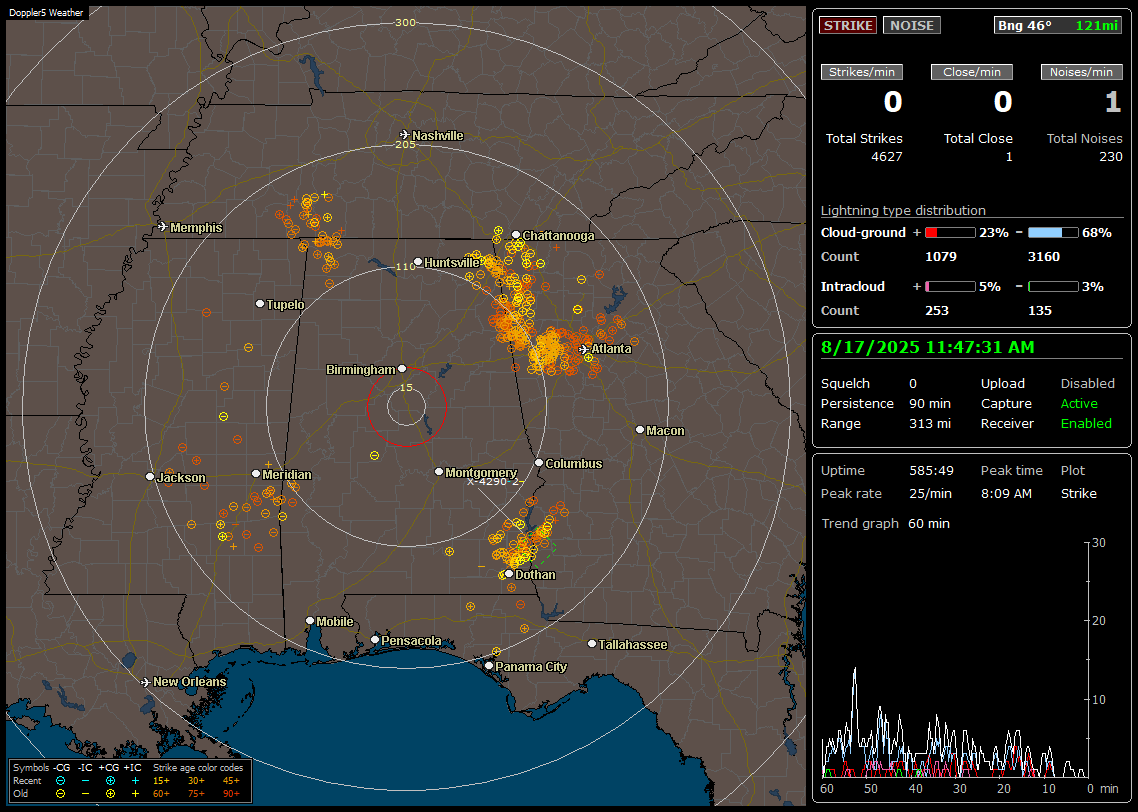Click the 45+ strike age color code
This screenshot has width=1138, height=812.
(x=231, y=781)
